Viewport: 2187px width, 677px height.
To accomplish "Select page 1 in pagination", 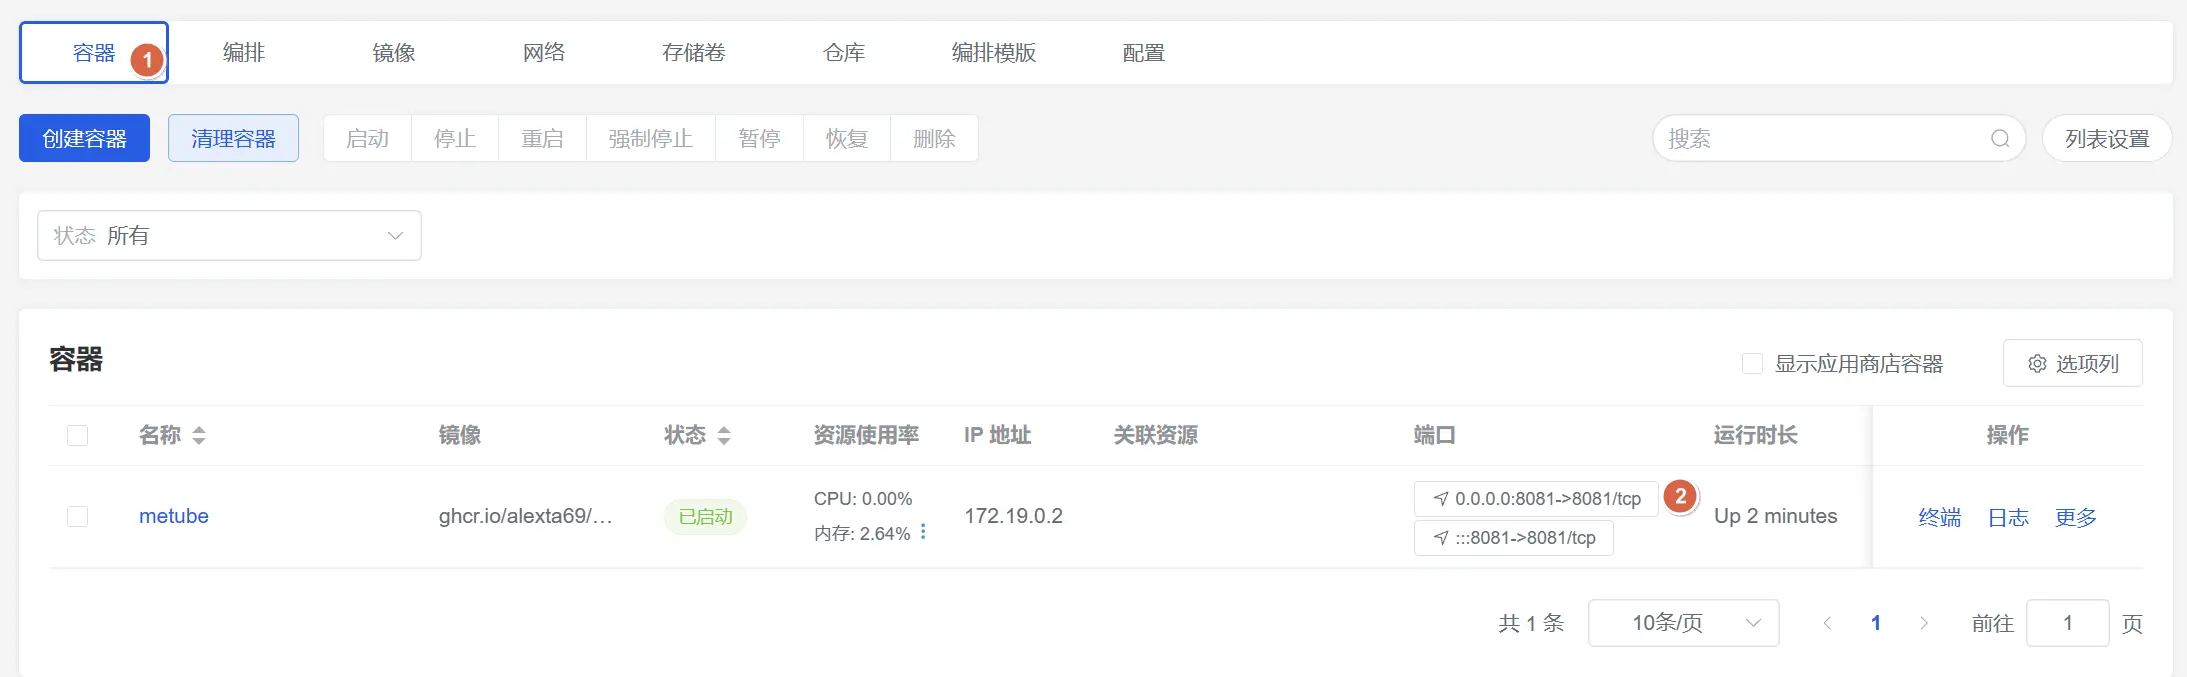I will 1876,623.
